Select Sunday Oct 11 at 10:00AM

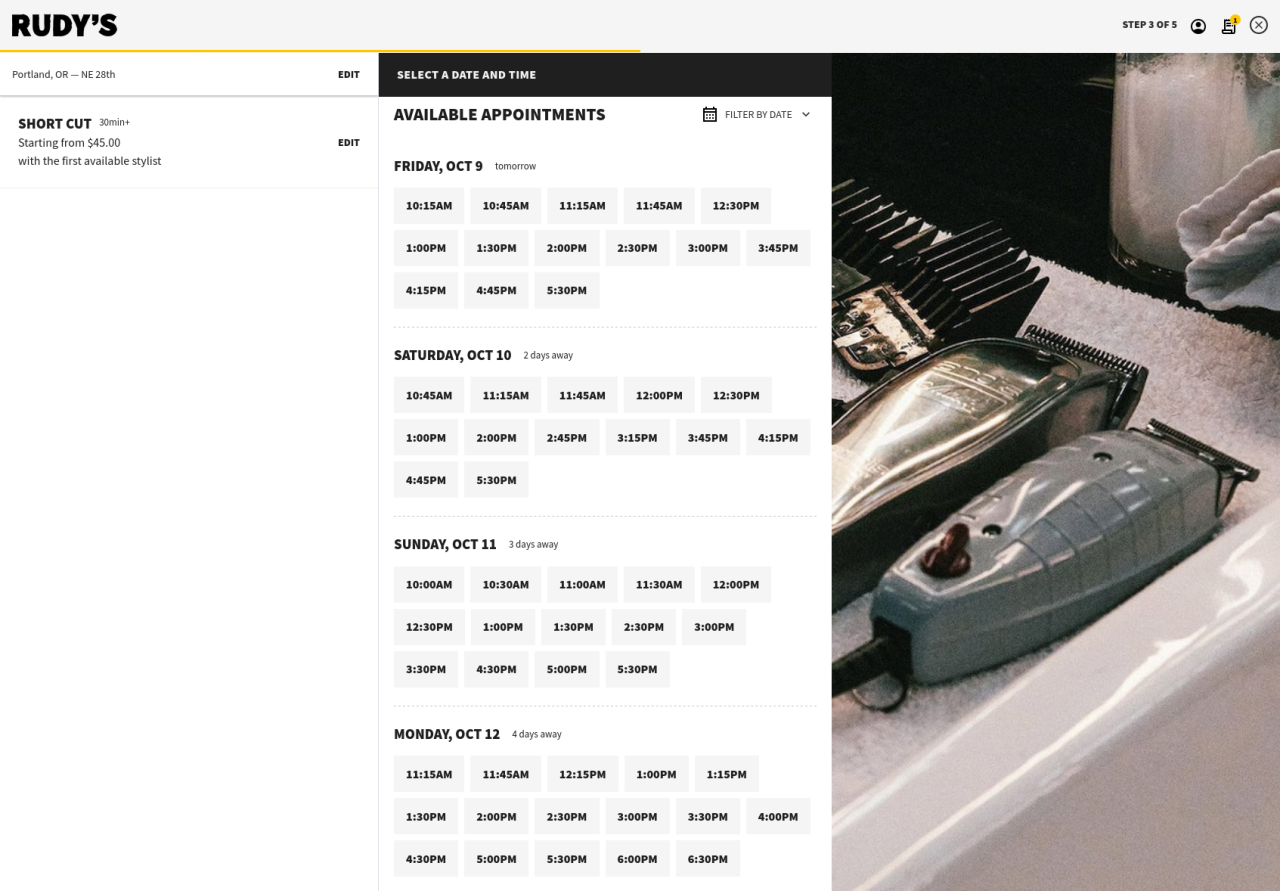(x=429, y=585)
